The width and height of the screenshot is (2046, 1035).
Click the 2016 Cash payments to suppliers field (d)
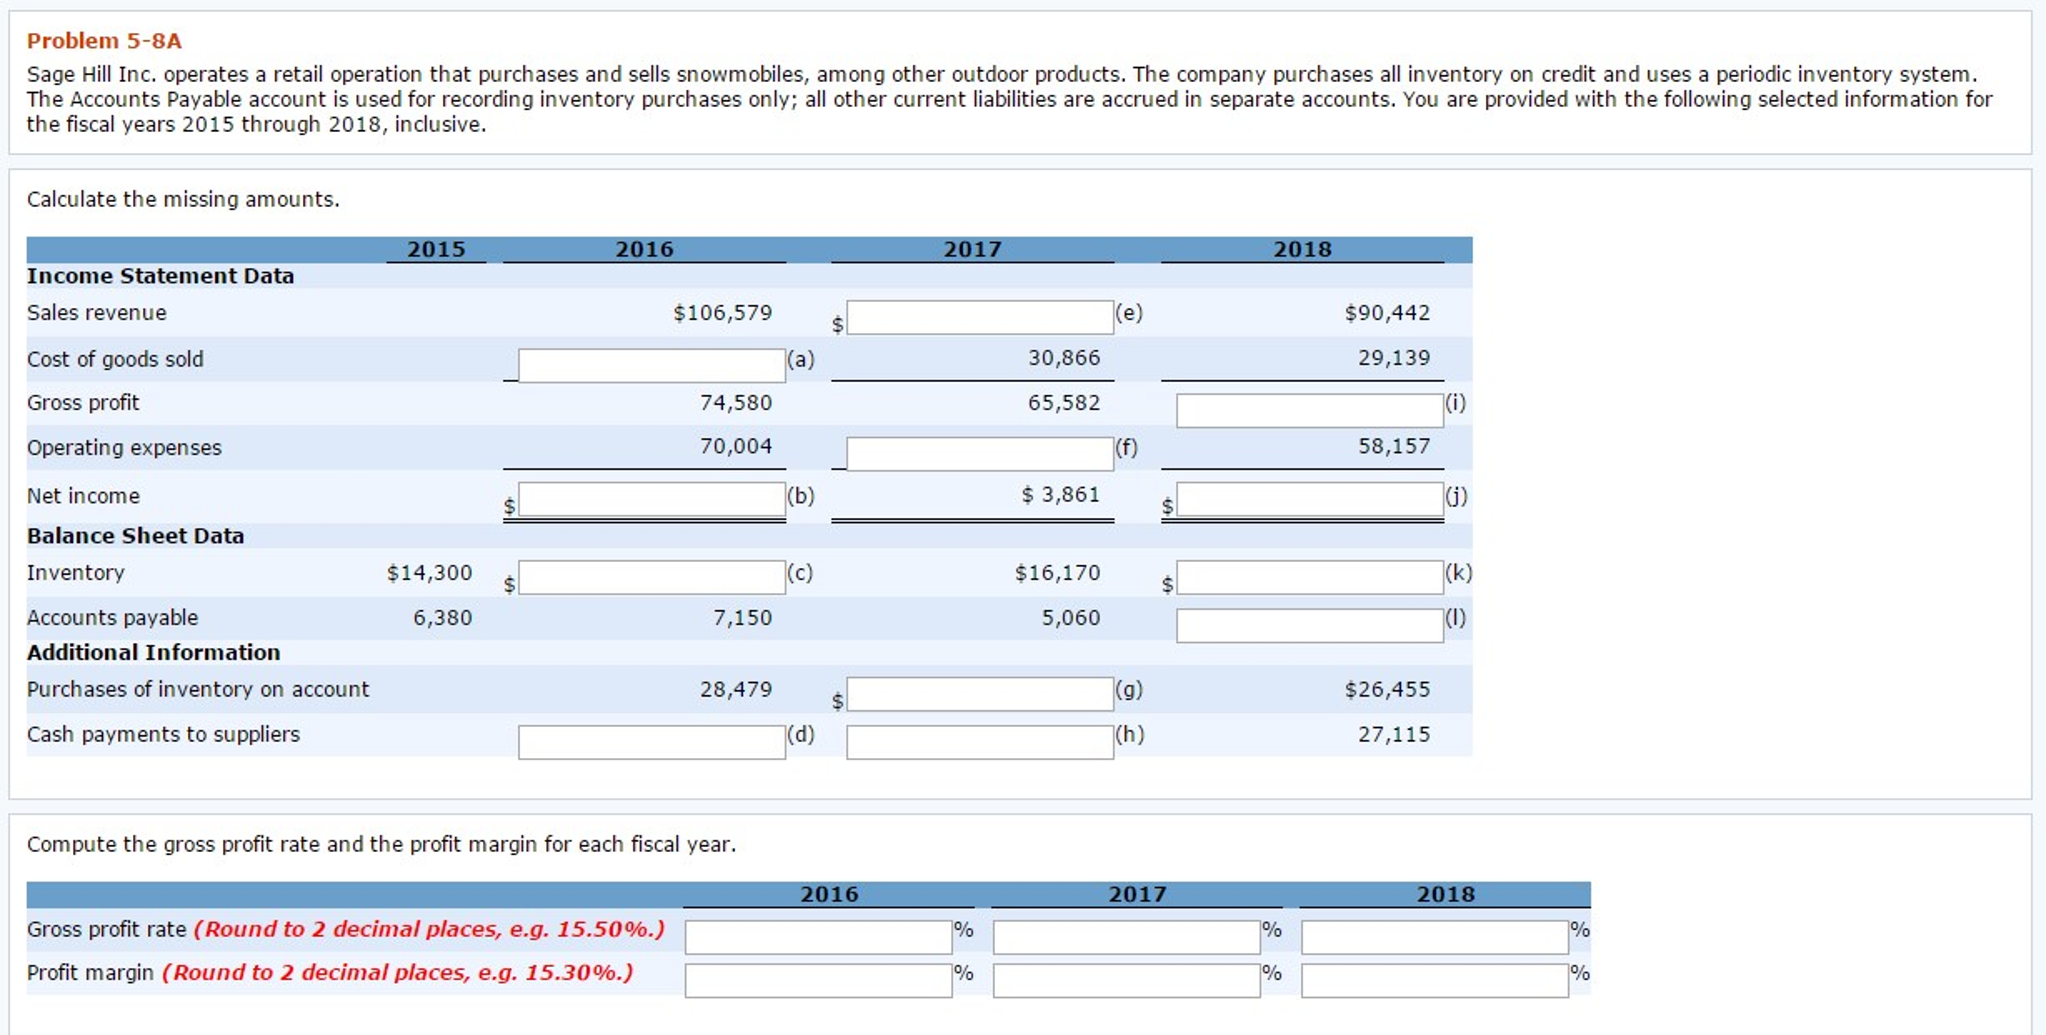pyautogui.click(x=652, y=742)
